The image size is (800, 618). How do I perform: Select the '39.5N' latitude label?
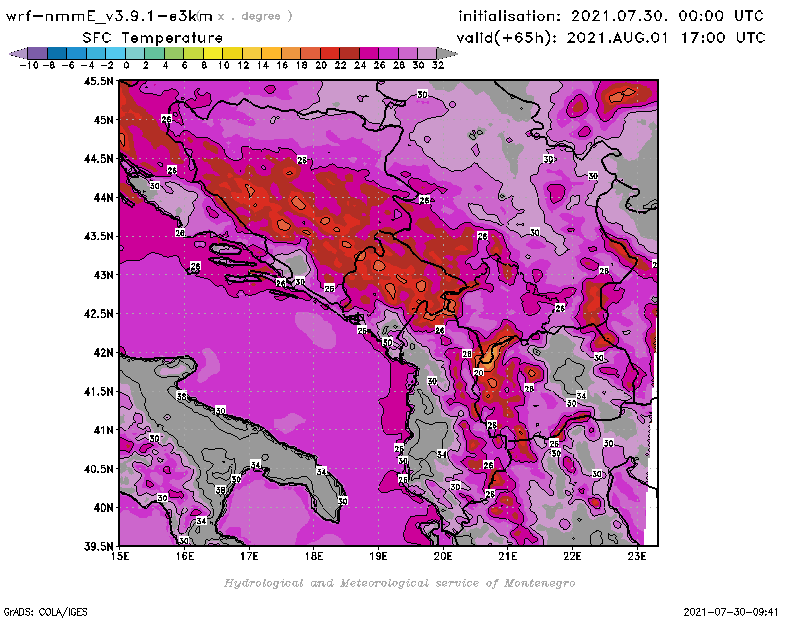98,546
